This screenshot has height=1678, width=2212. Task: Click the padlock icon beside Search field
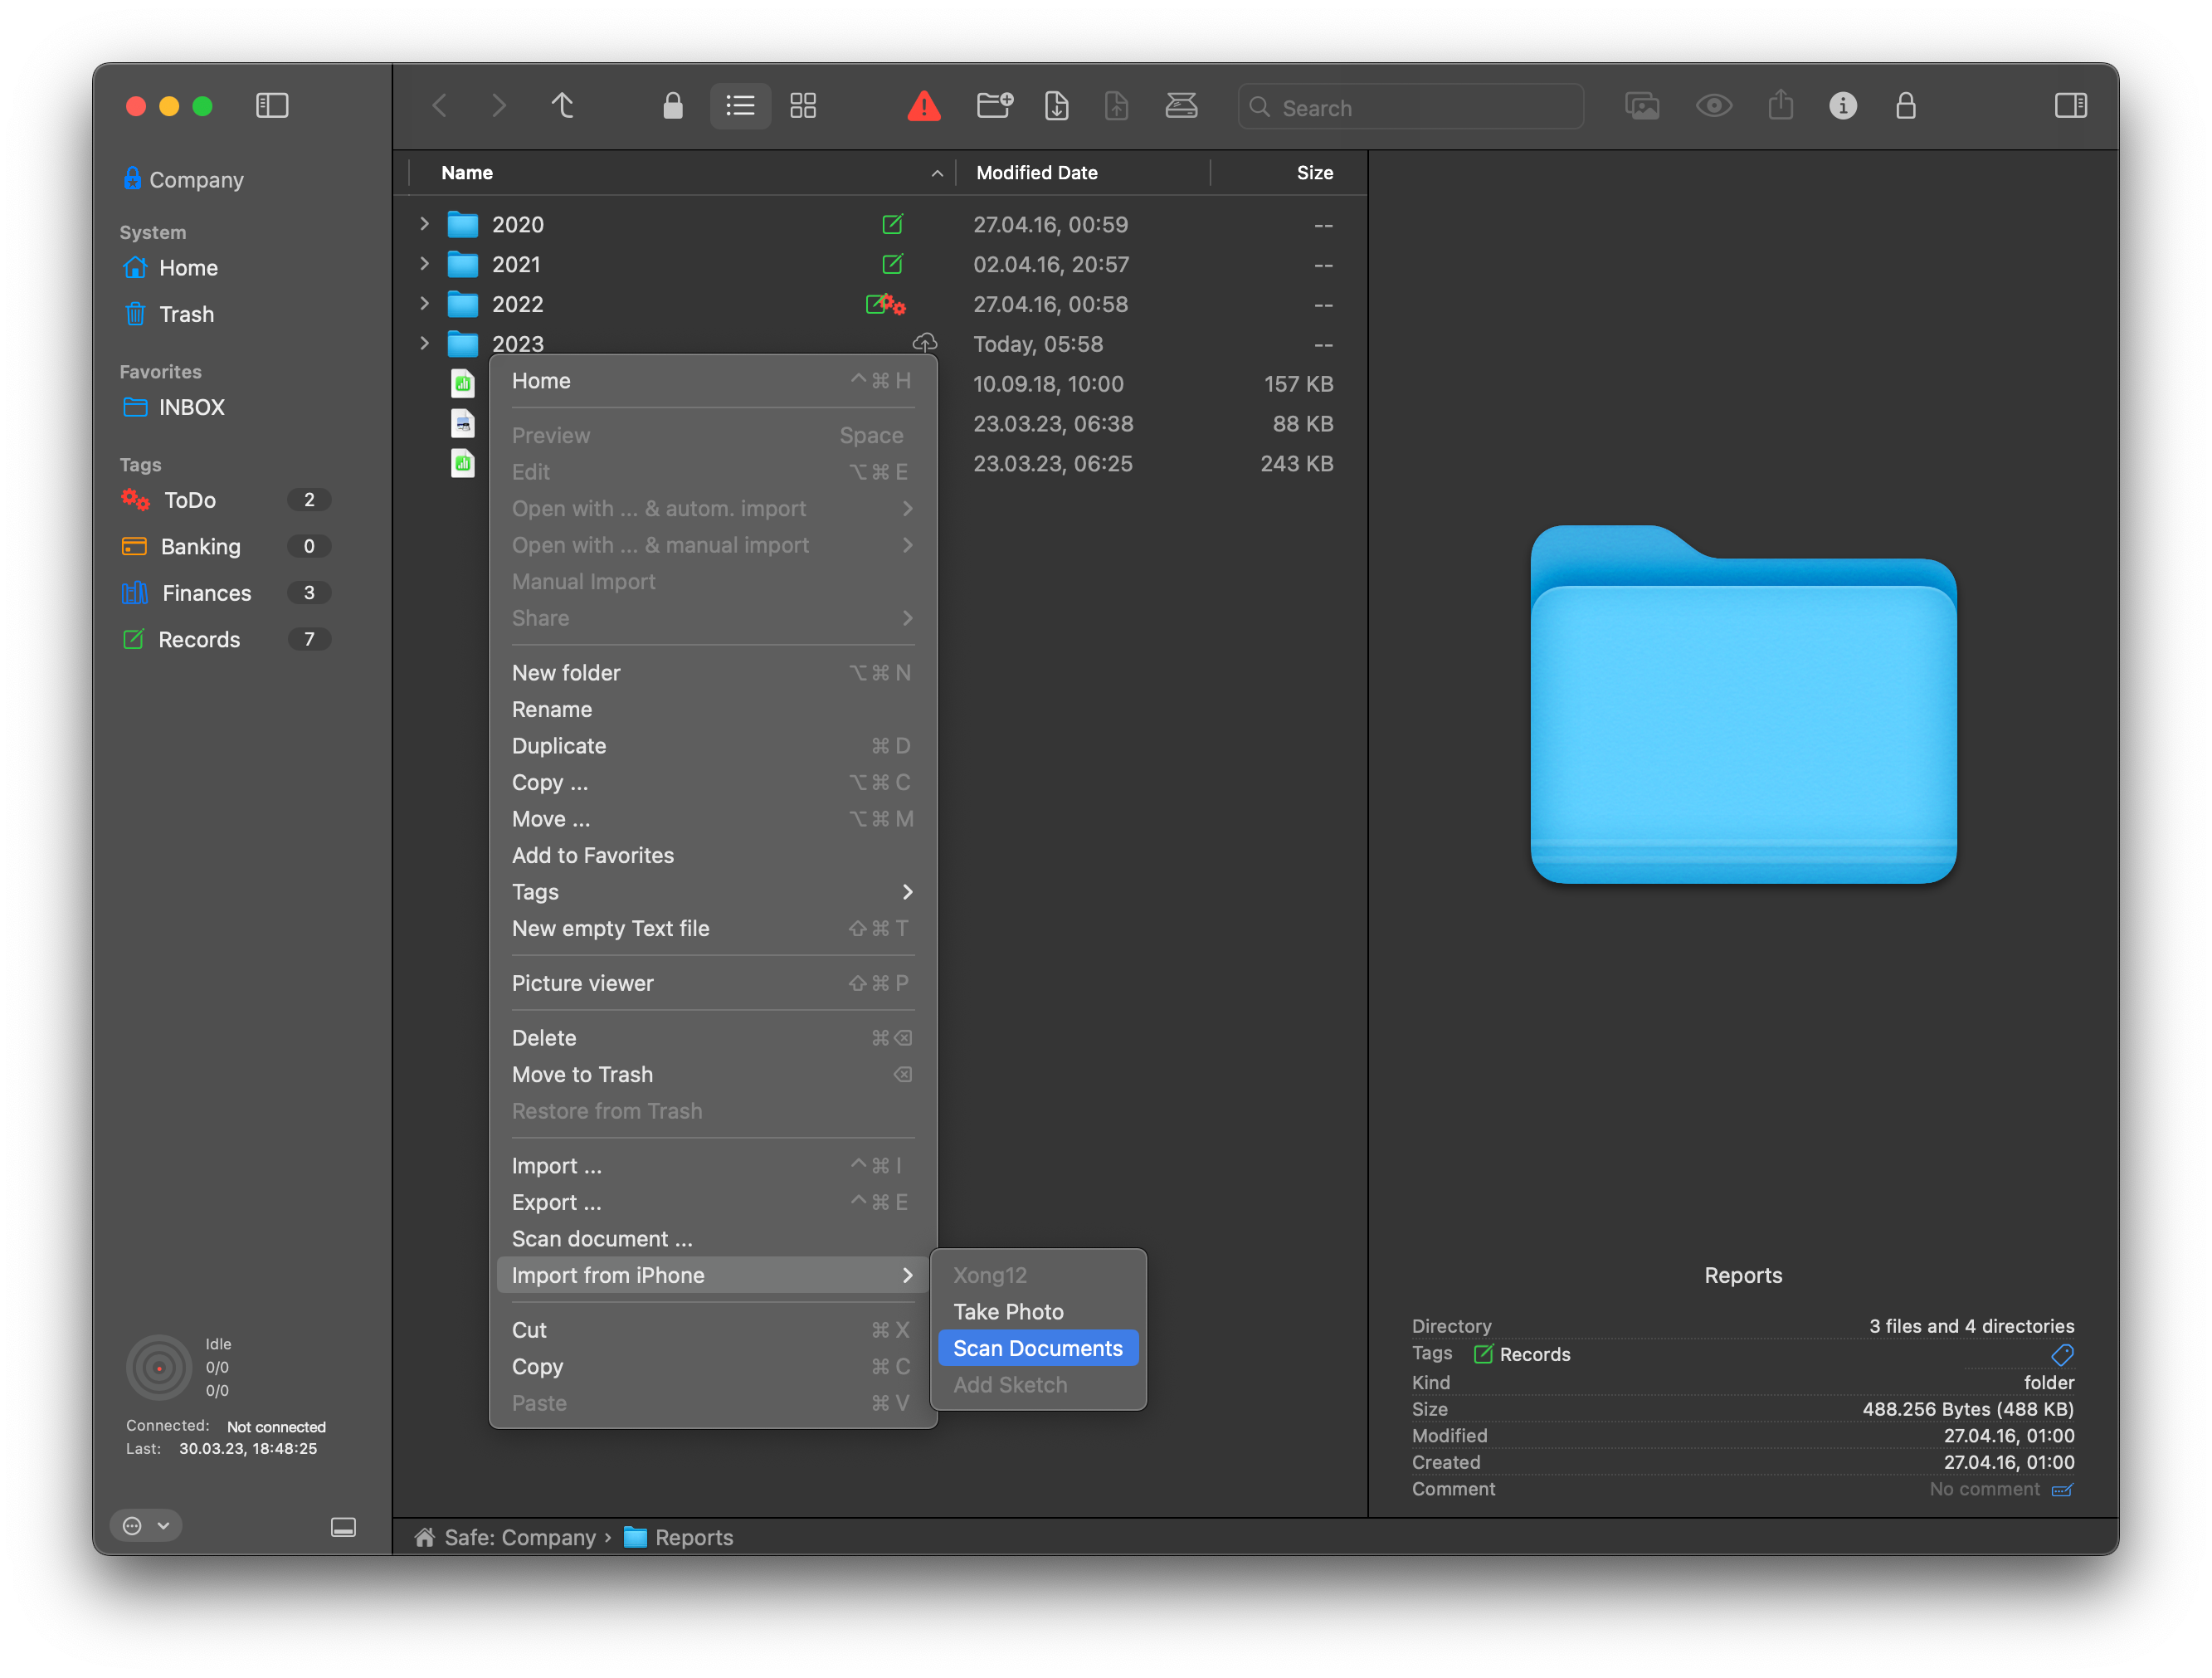[1905, 106]
